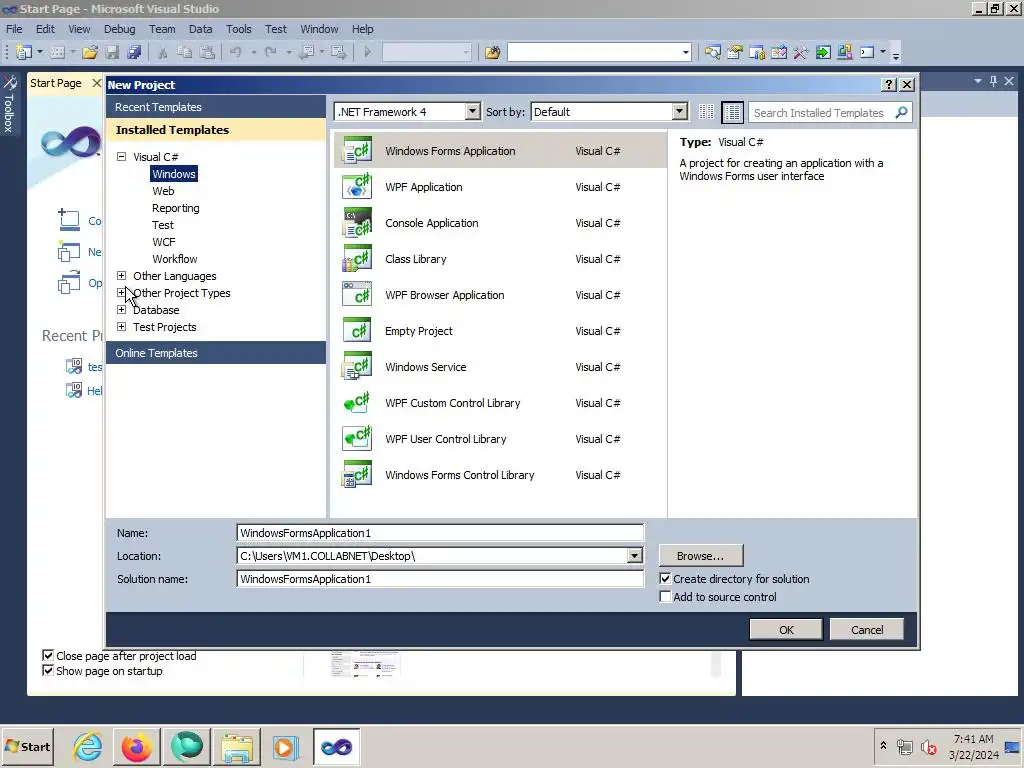Viewport: 1024px width, 768px height.
Task: Open Internet Explorer from the taskbar
Action: pyautogui.click(x=88, y=746)
